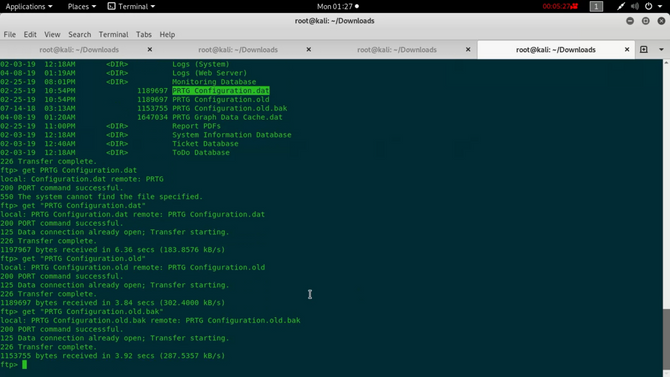The height and width of the screenshot is (377, 670).
Task: Open the Search menu
Action: [79, 35]
